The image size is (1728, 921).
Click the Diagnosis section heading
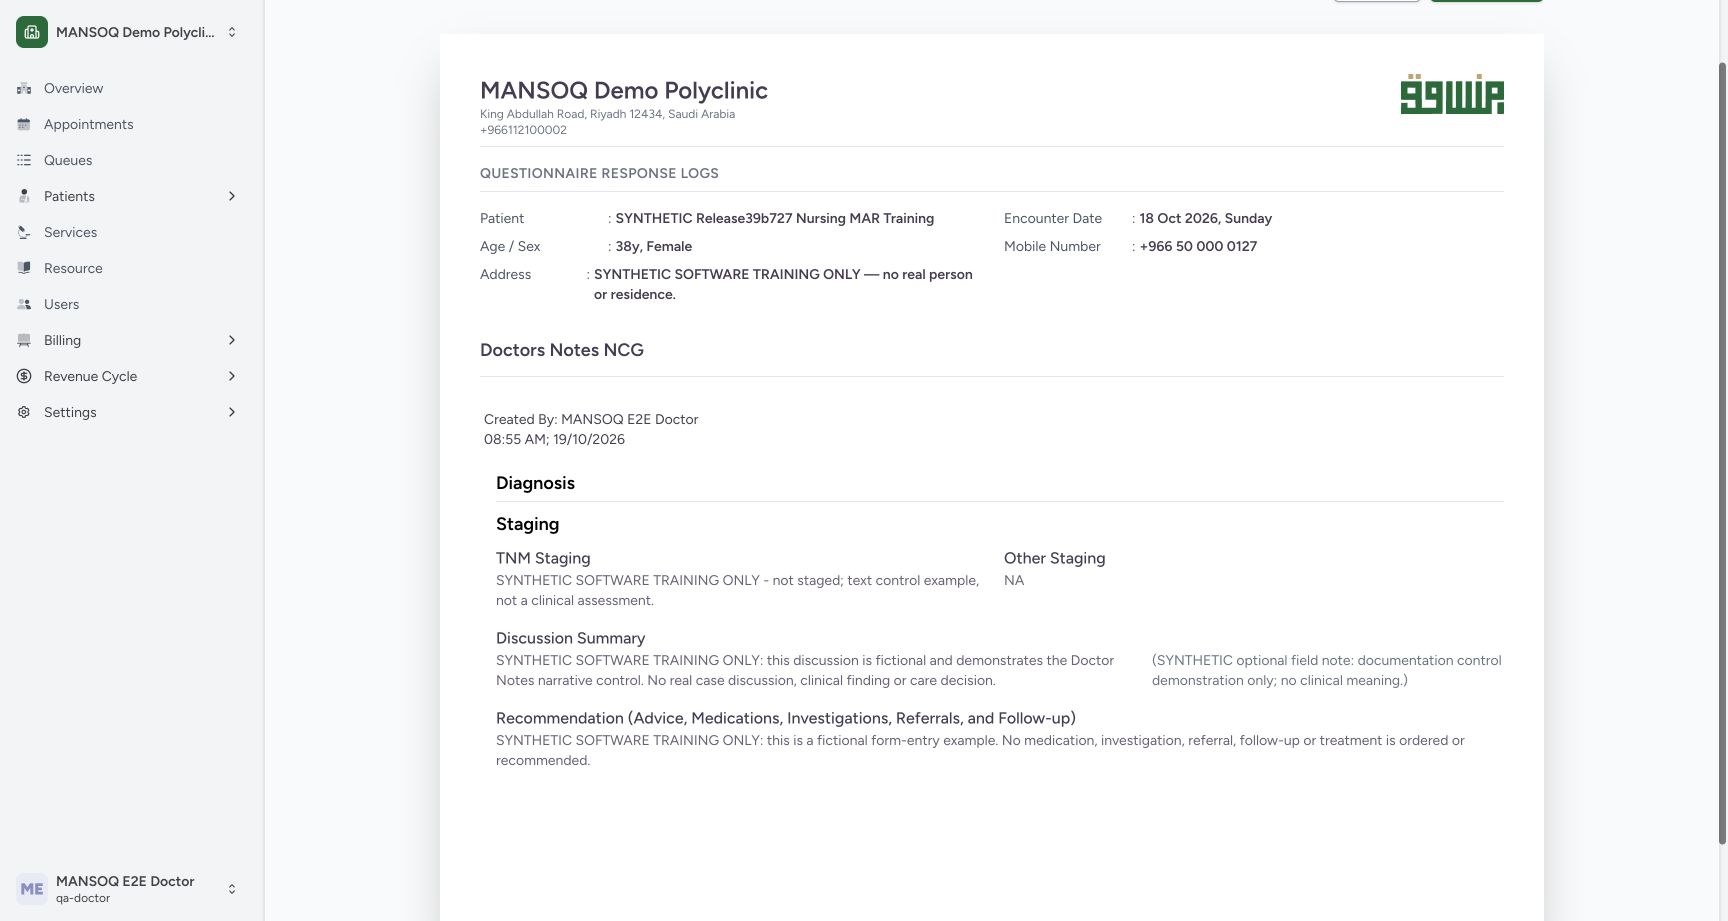[x=535, y=483]
